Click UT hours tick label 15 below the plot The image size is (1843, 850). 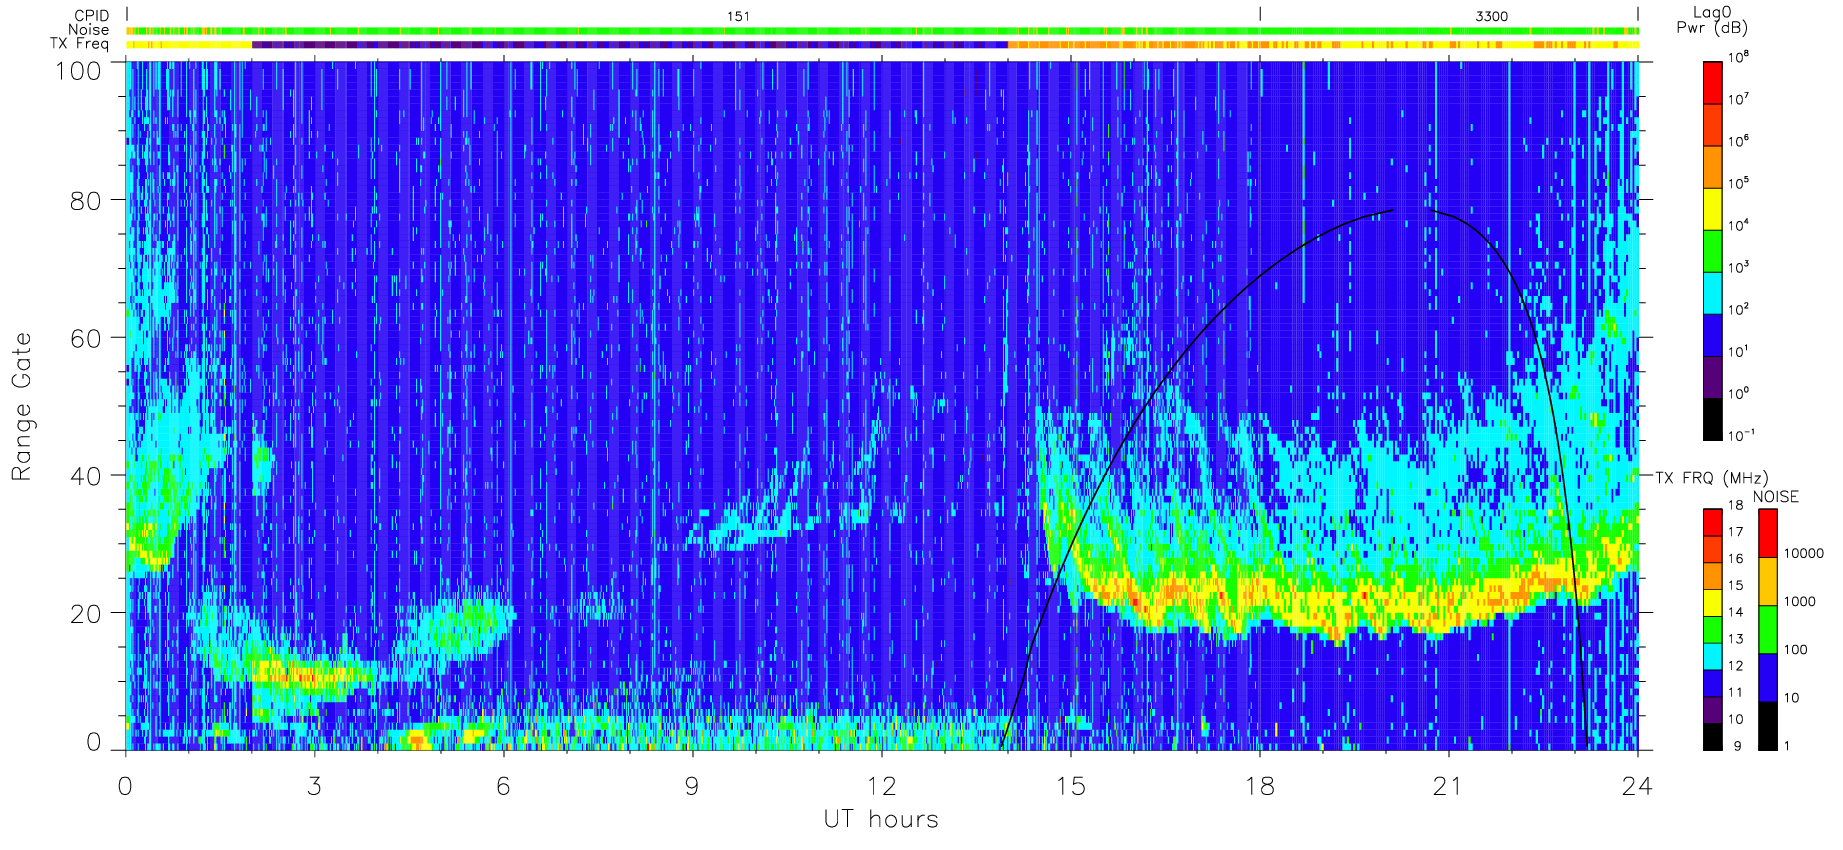(1070, 786)
